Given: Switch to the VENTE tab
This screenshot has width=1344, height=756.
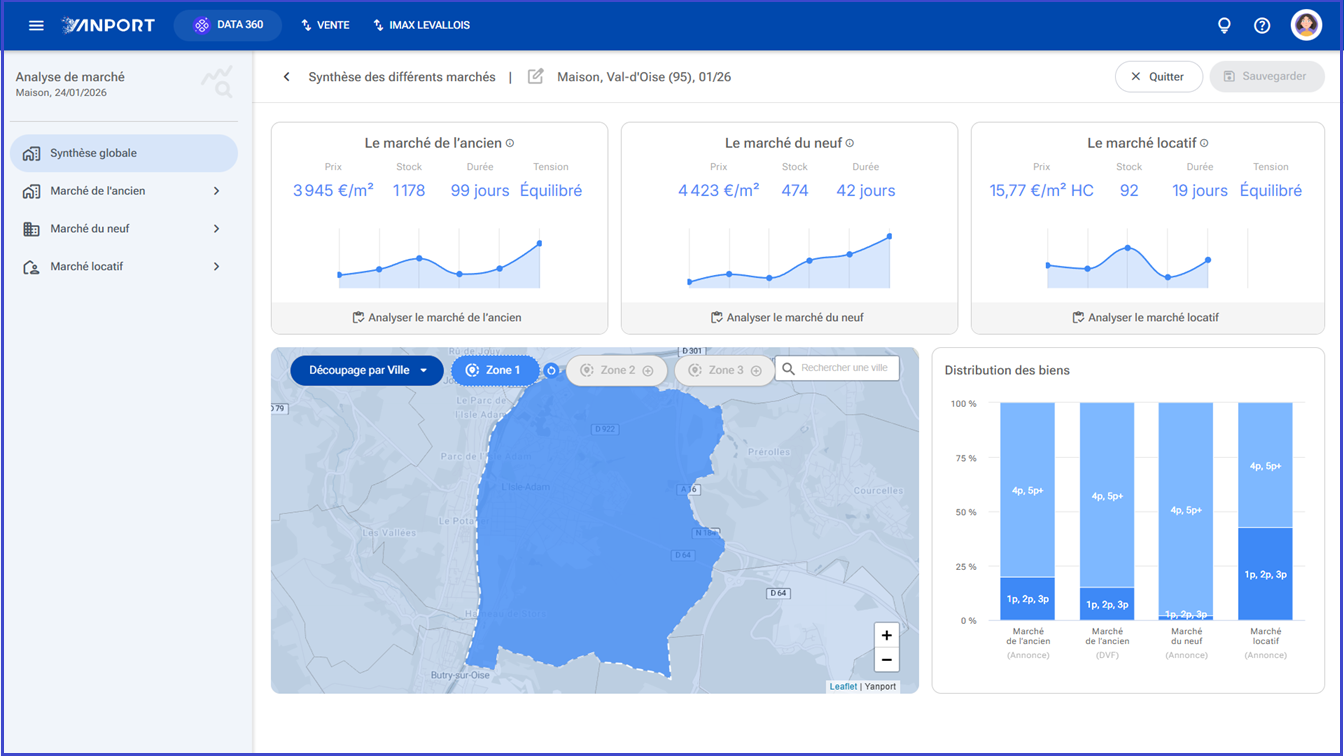Looking at the screenshot, I should click(325, 25).
